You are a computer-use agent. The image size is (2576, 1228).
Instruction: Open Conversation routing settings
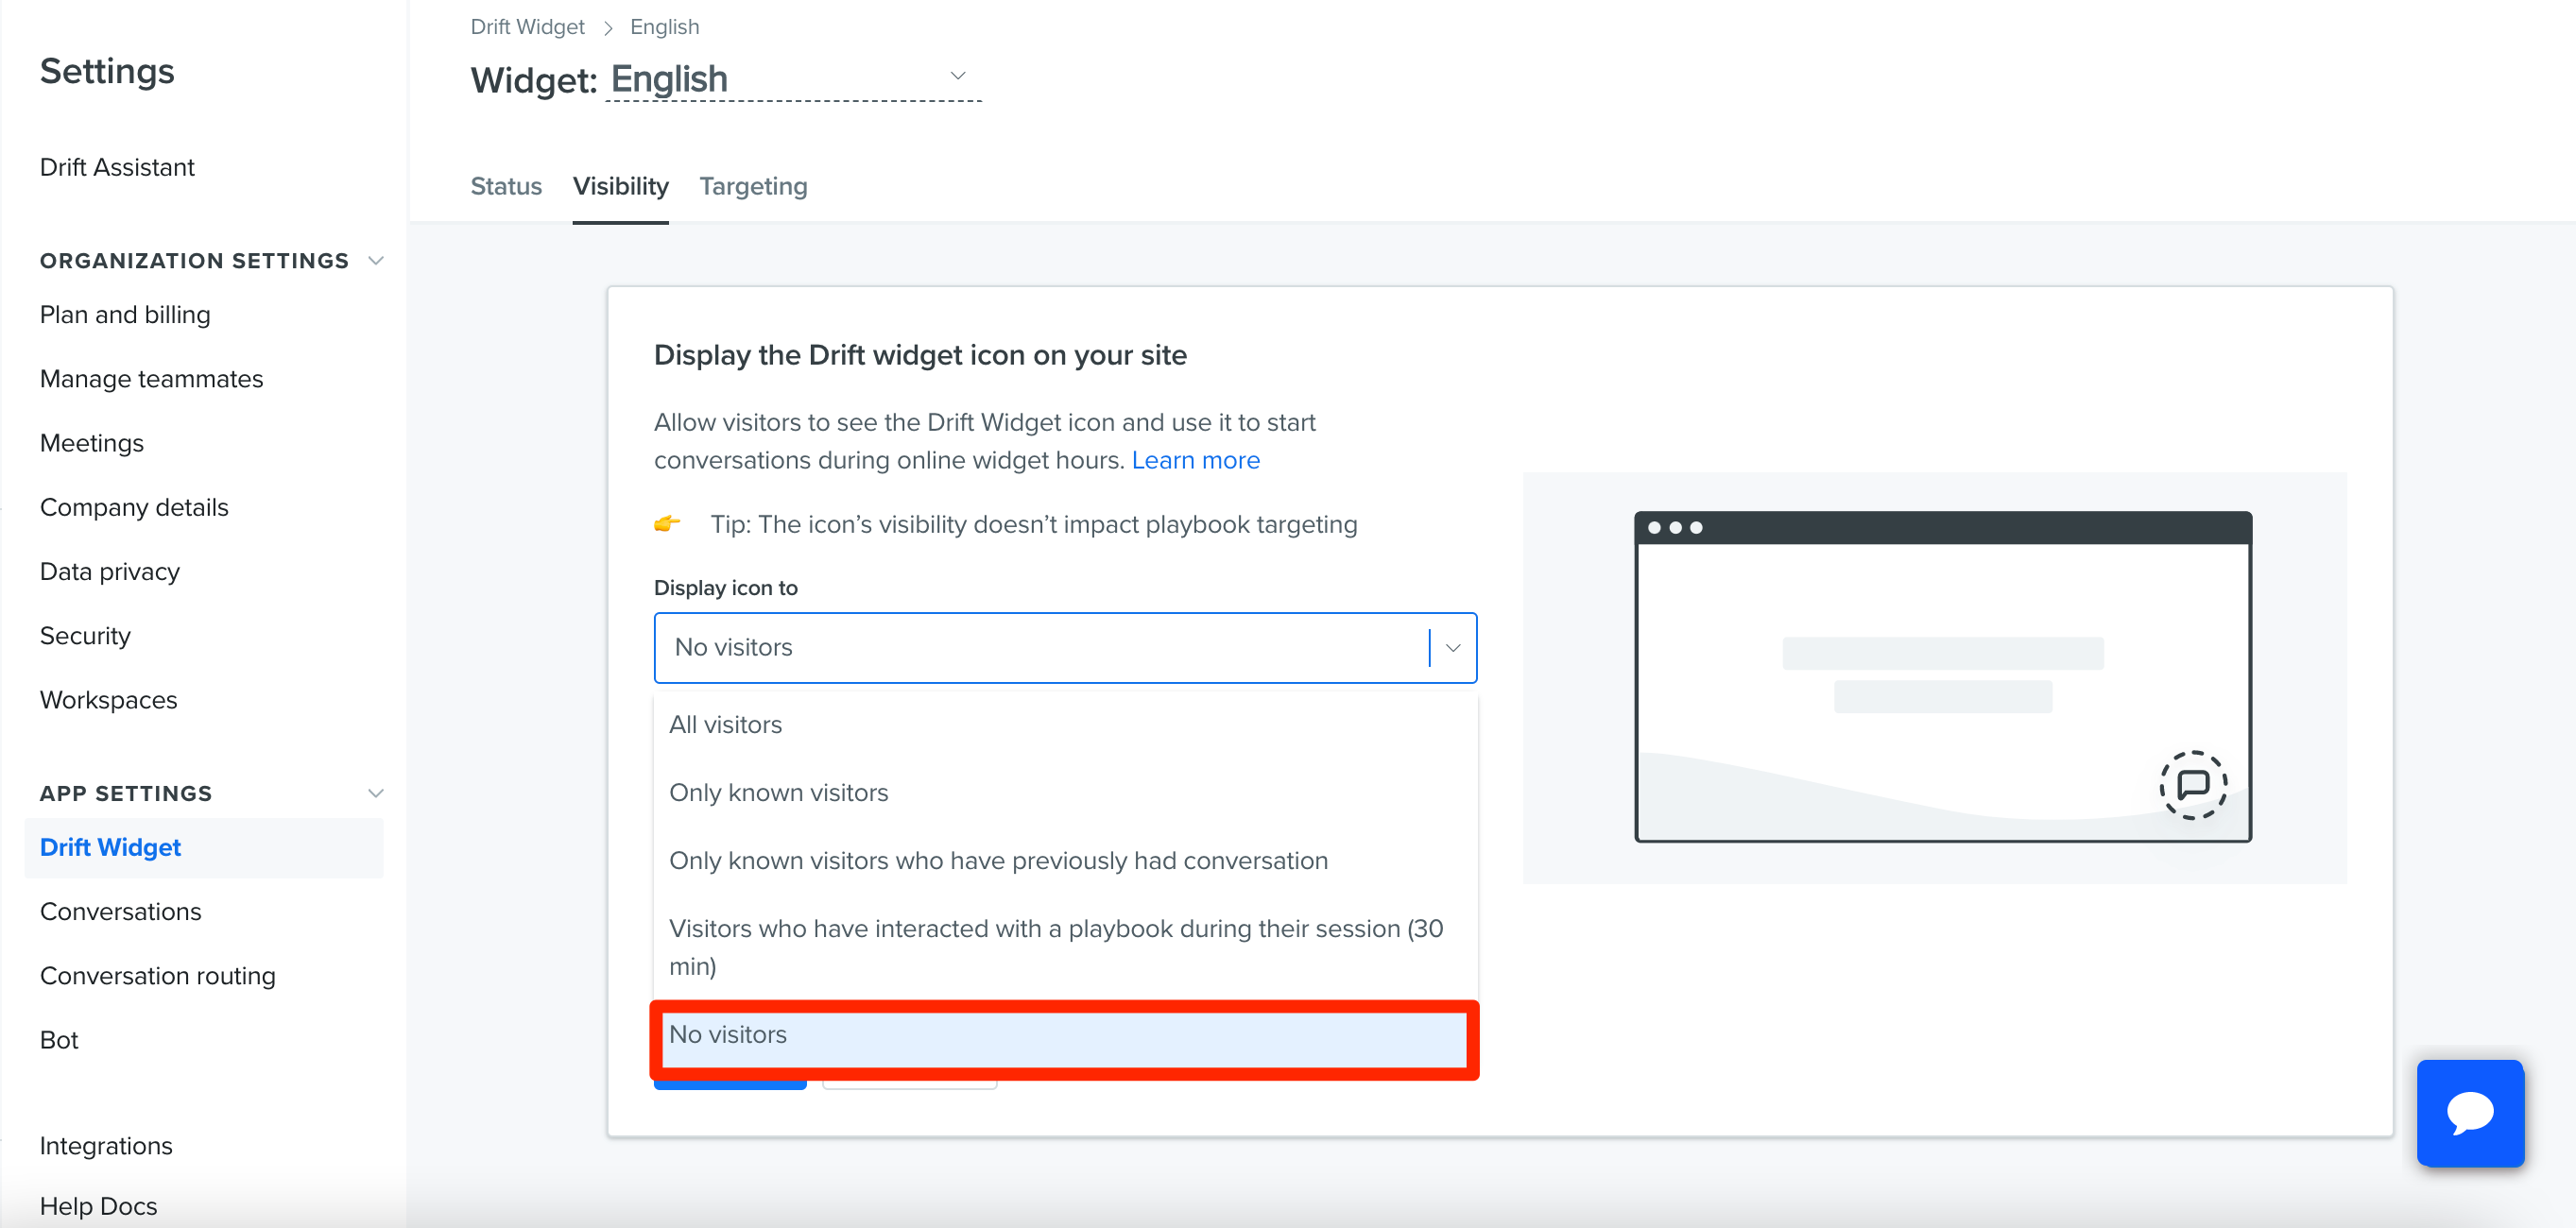pyautogui.click(x=157, y=976)
